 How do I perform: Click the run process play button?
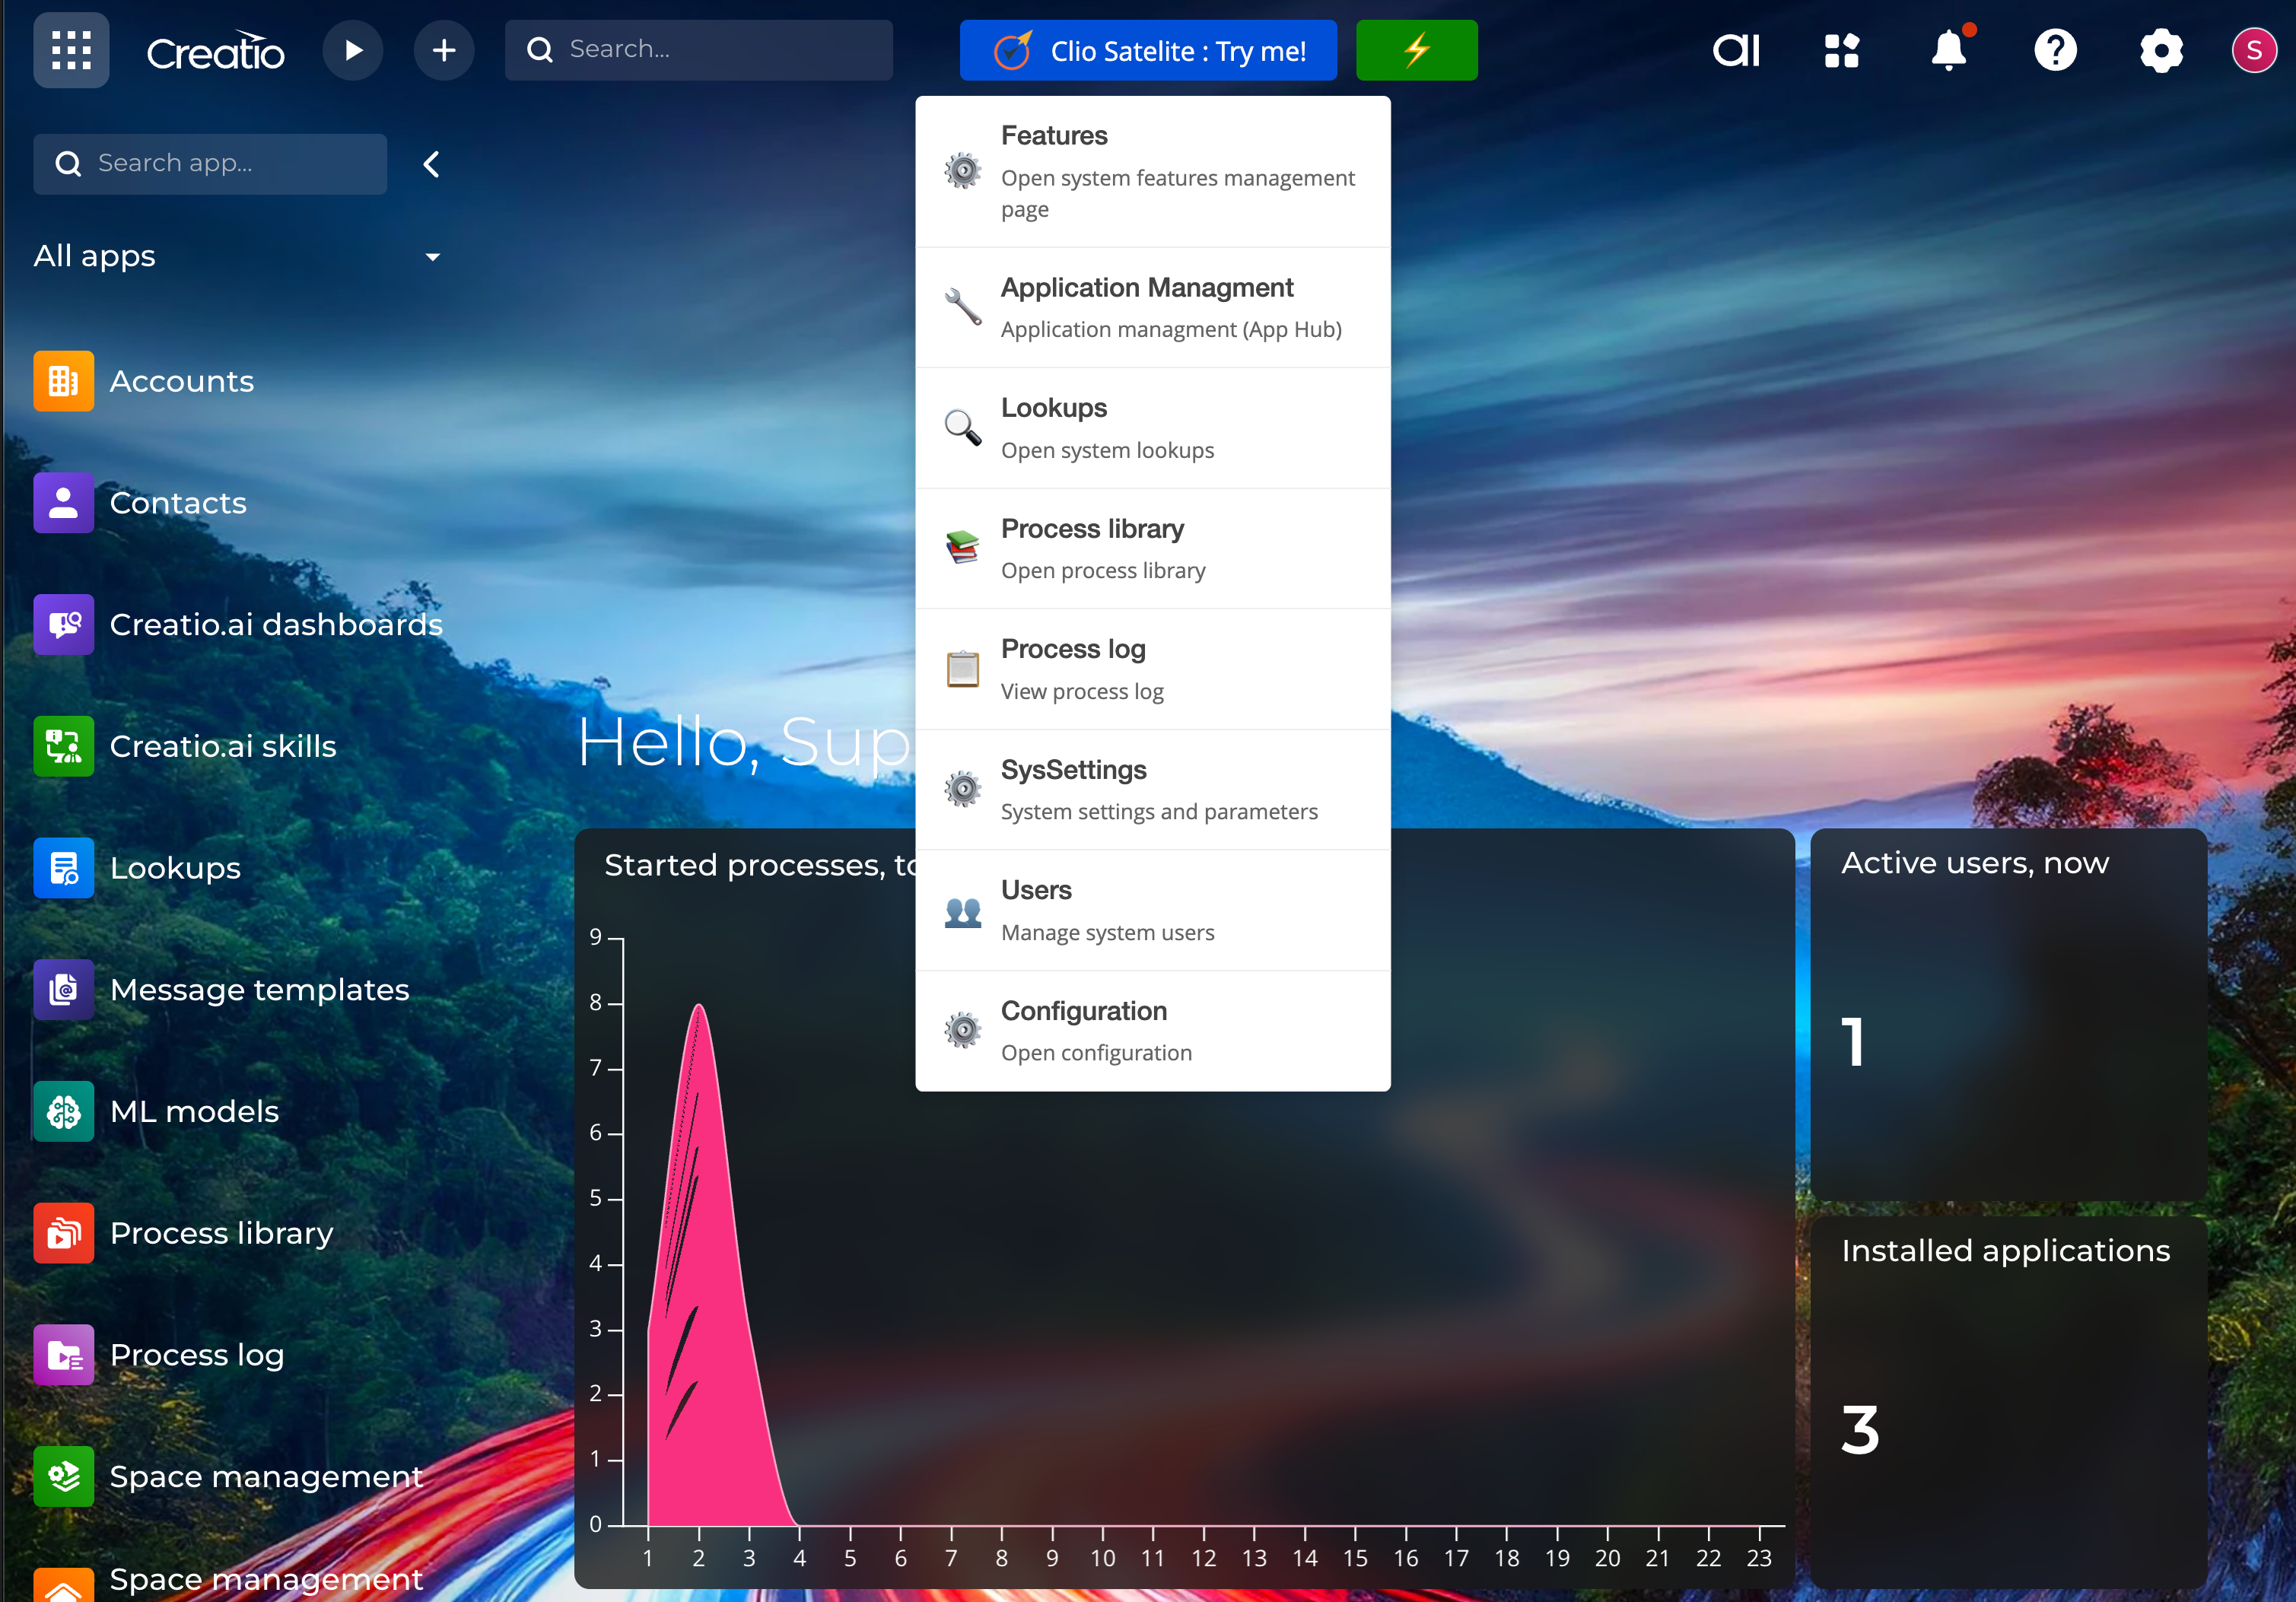353,50
